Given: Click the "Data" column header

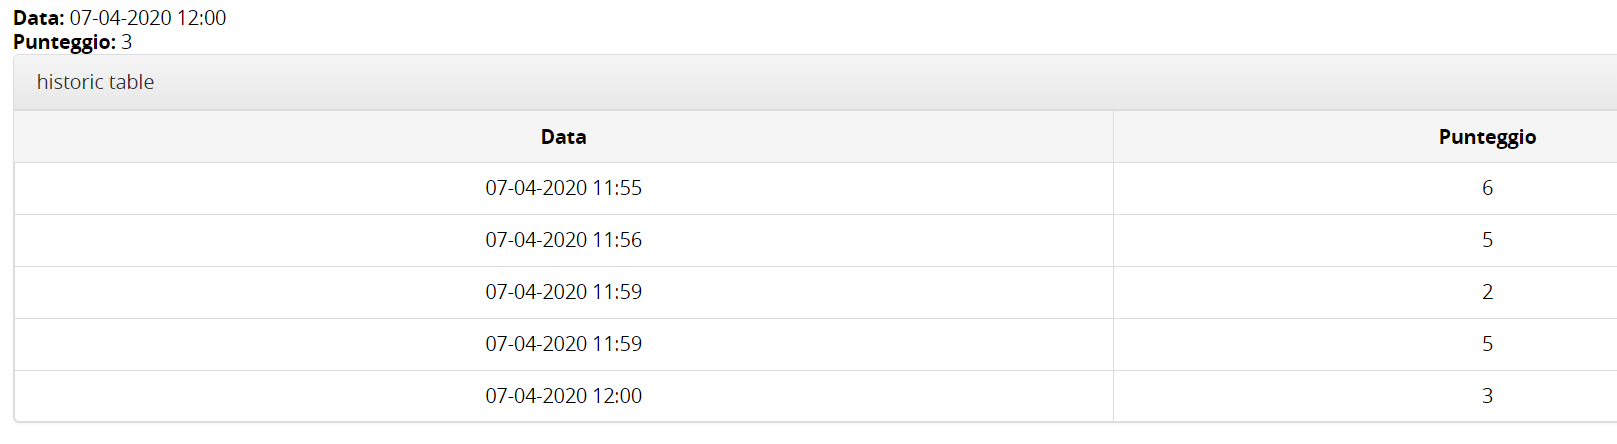Looking at the screenshot, I should click(x=563, y=137).
